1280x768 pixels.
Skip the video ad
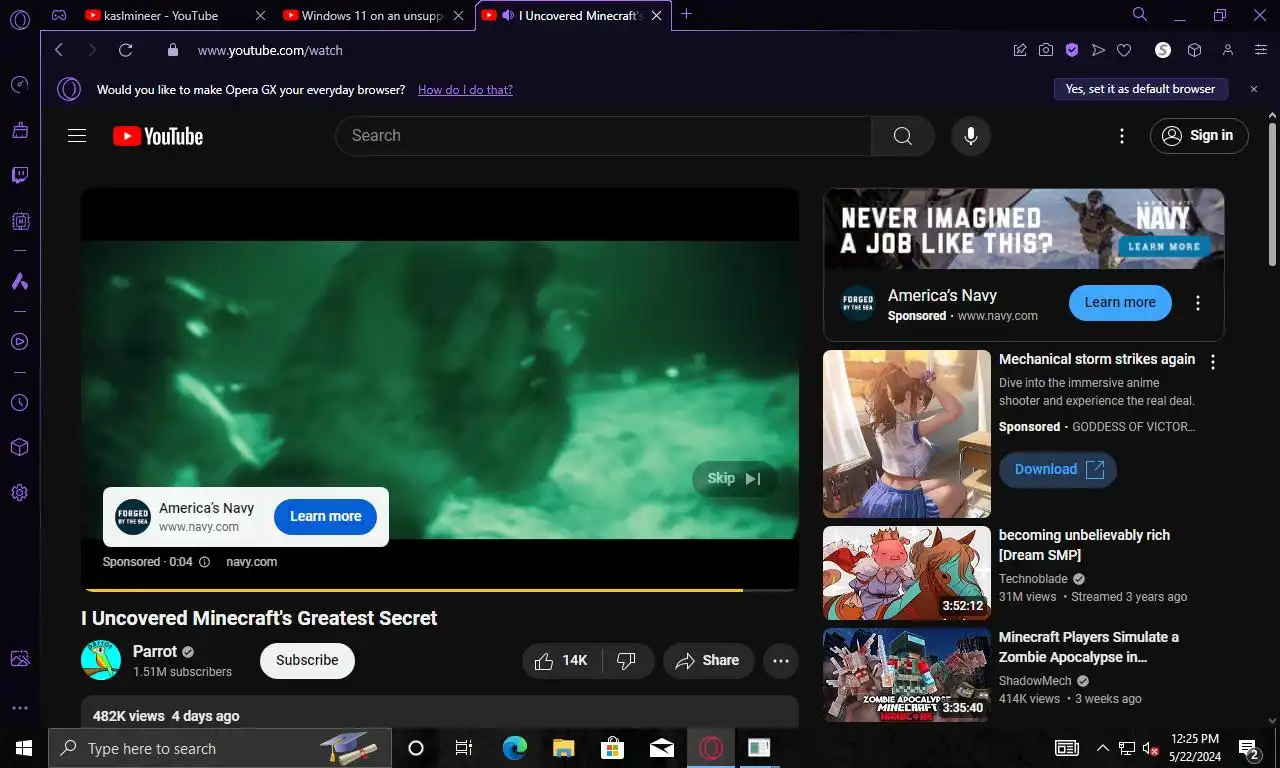point(734,479)
